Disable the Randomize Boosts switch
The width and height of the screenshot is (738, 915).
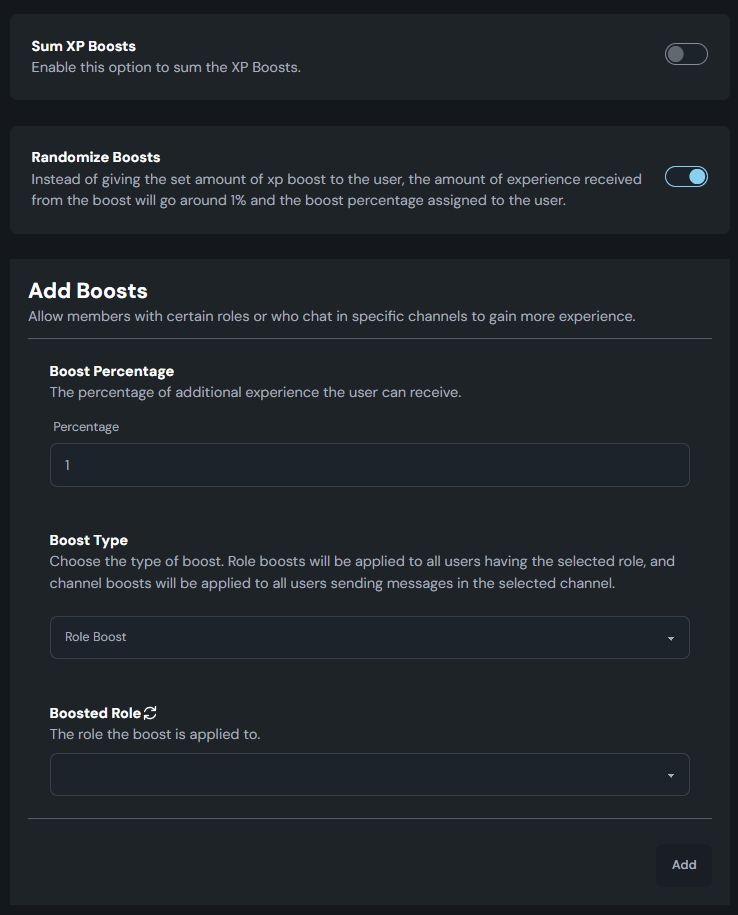click(686, 177)
